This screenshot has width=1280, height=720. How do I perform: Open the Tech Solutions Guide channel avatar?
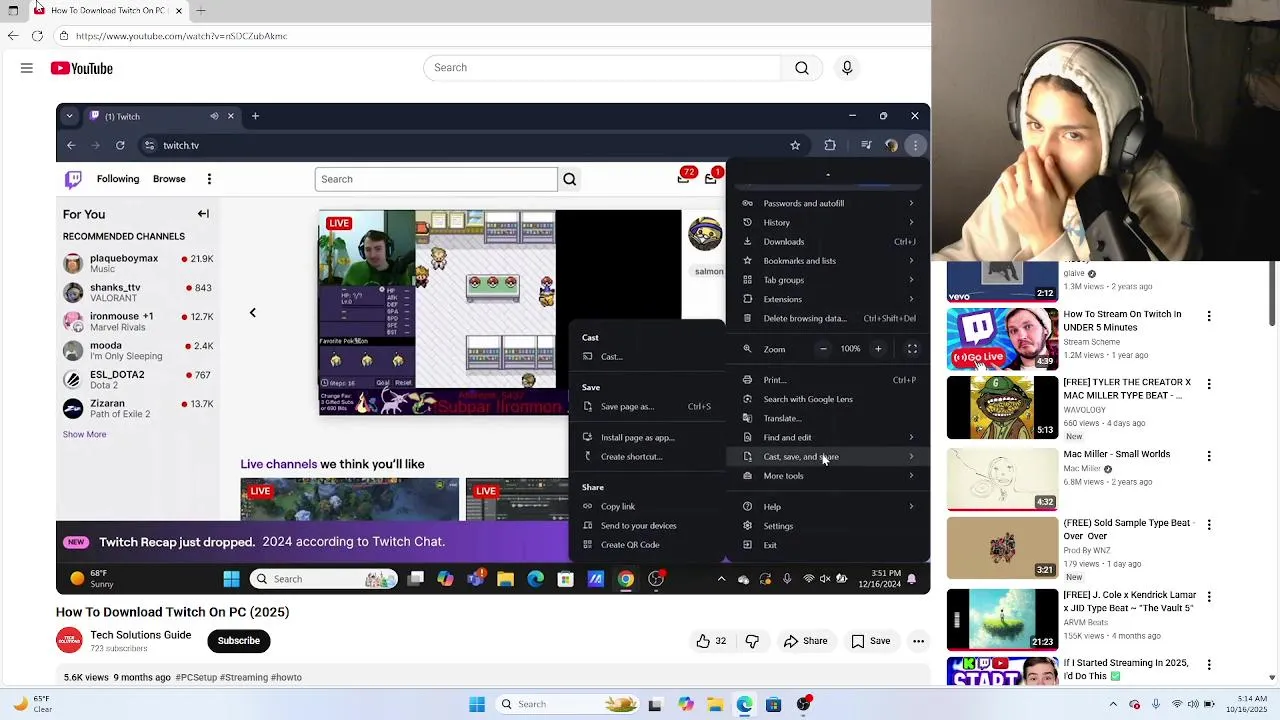[69, 641]
